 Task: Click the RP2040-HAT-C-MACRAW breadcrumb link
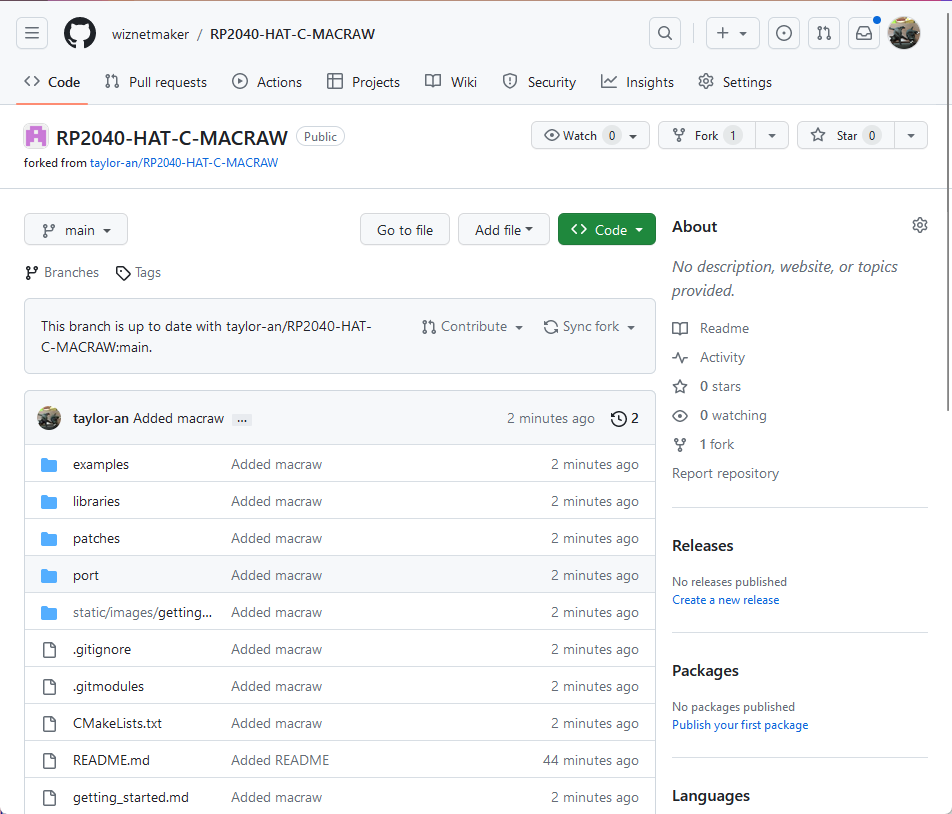[x=293, y=34]
